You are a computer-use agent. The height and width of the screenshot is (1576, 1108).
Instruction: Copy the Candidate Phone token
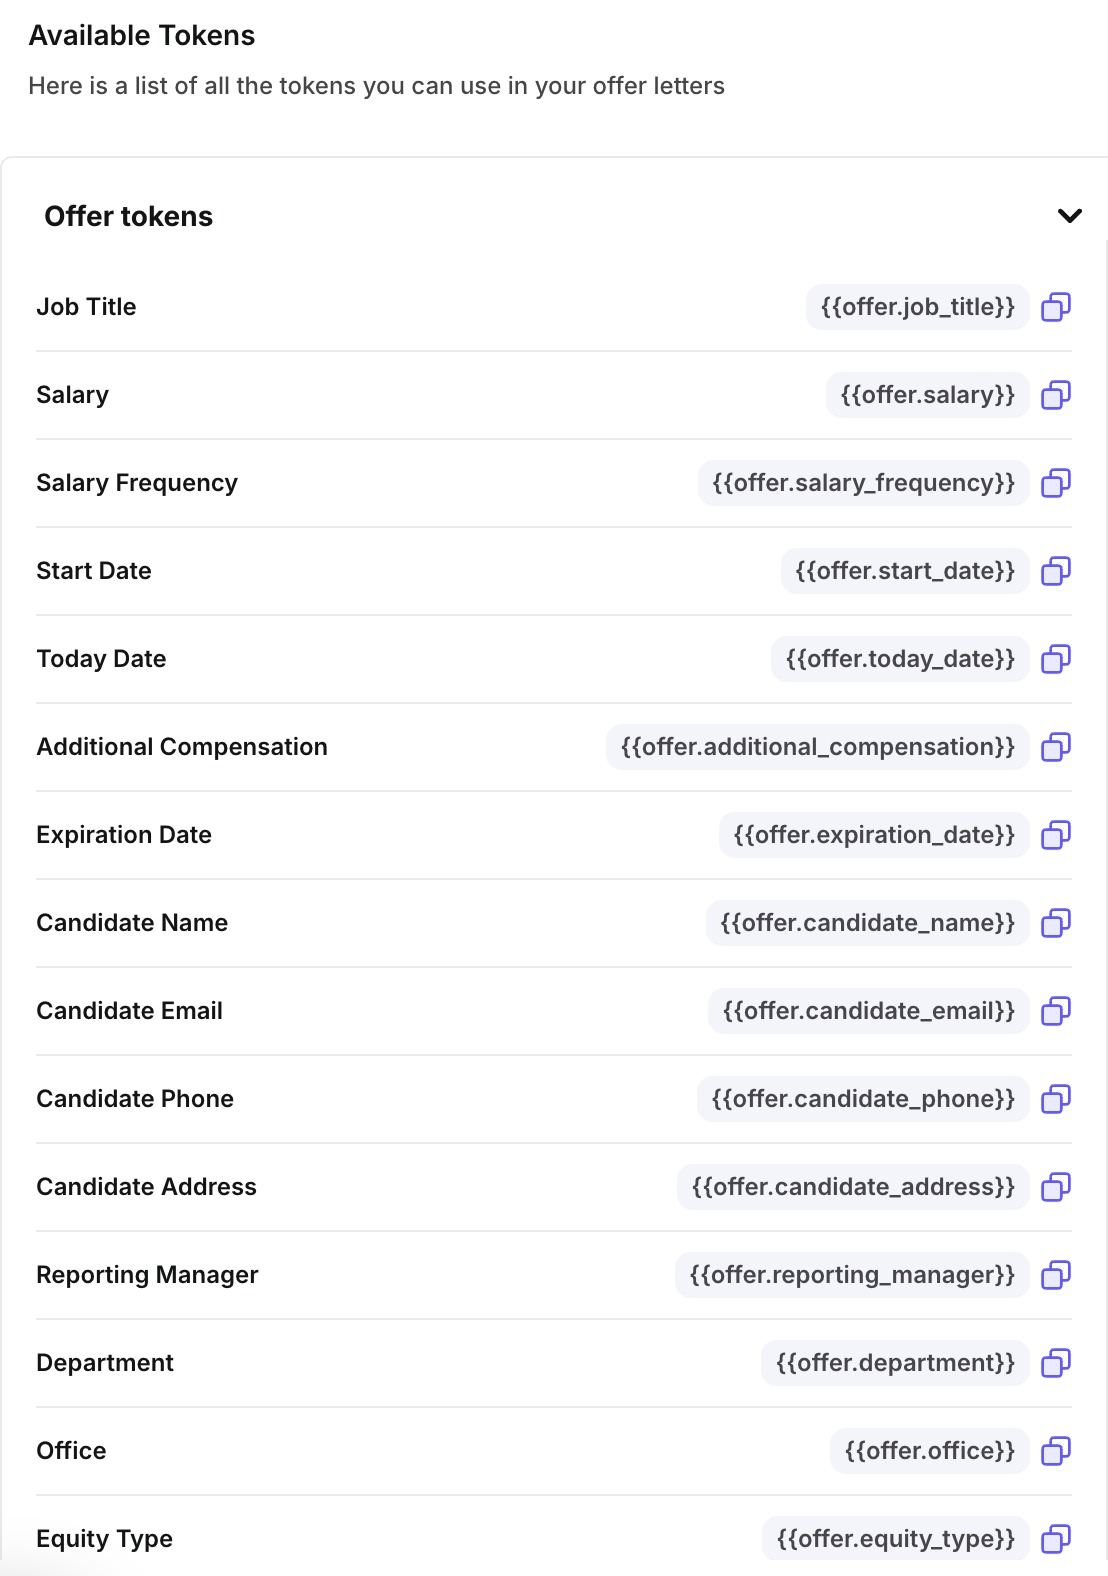1056,1099
